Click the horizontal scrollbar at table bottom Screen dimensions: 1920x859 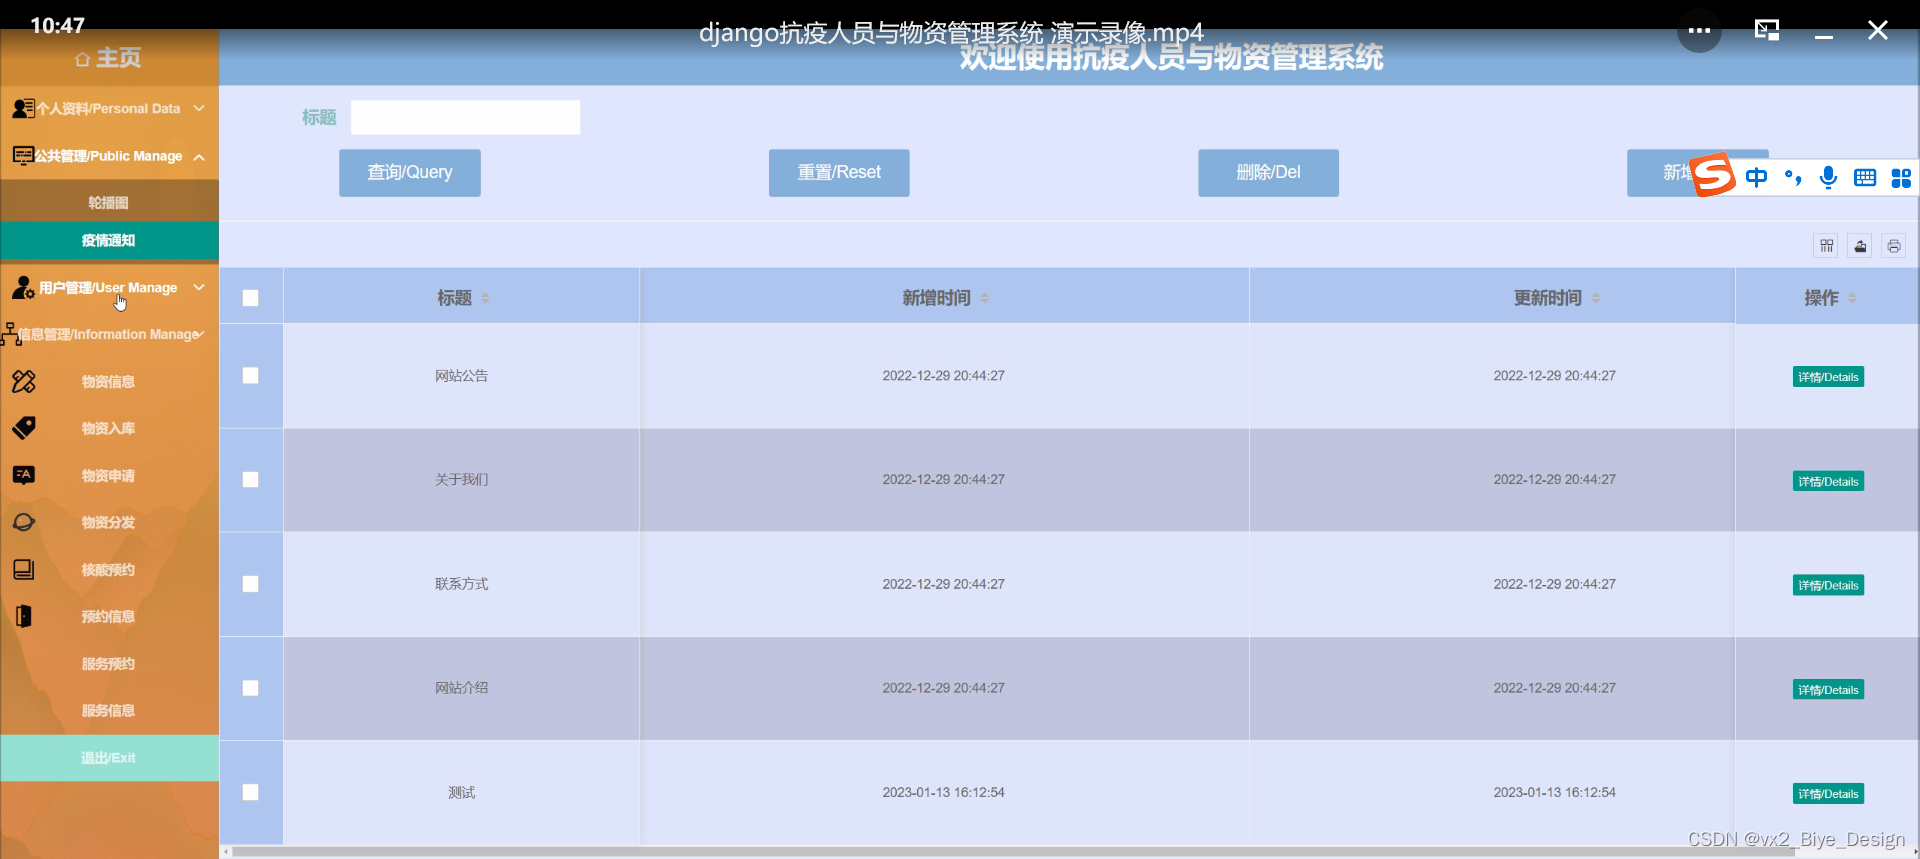pyautogui.click(x=1012, y=852)
